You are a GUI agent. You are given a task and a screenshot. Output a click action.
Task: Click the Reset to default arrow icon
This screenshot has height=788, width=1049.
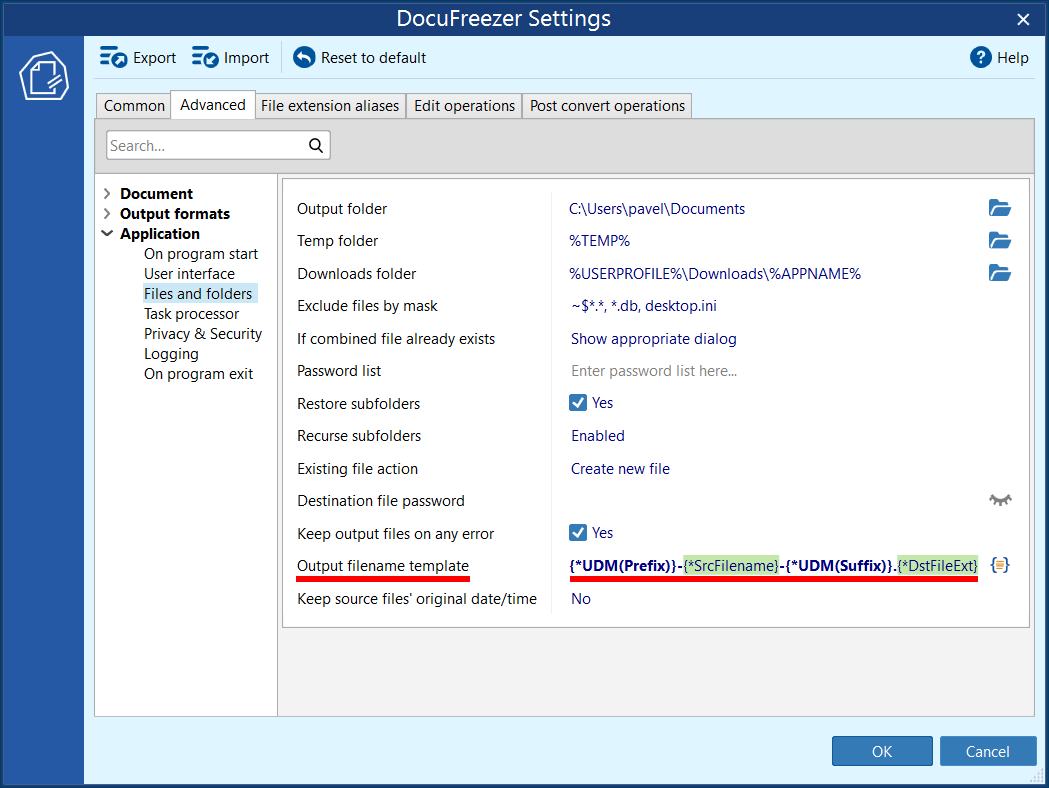click(304, 58)
